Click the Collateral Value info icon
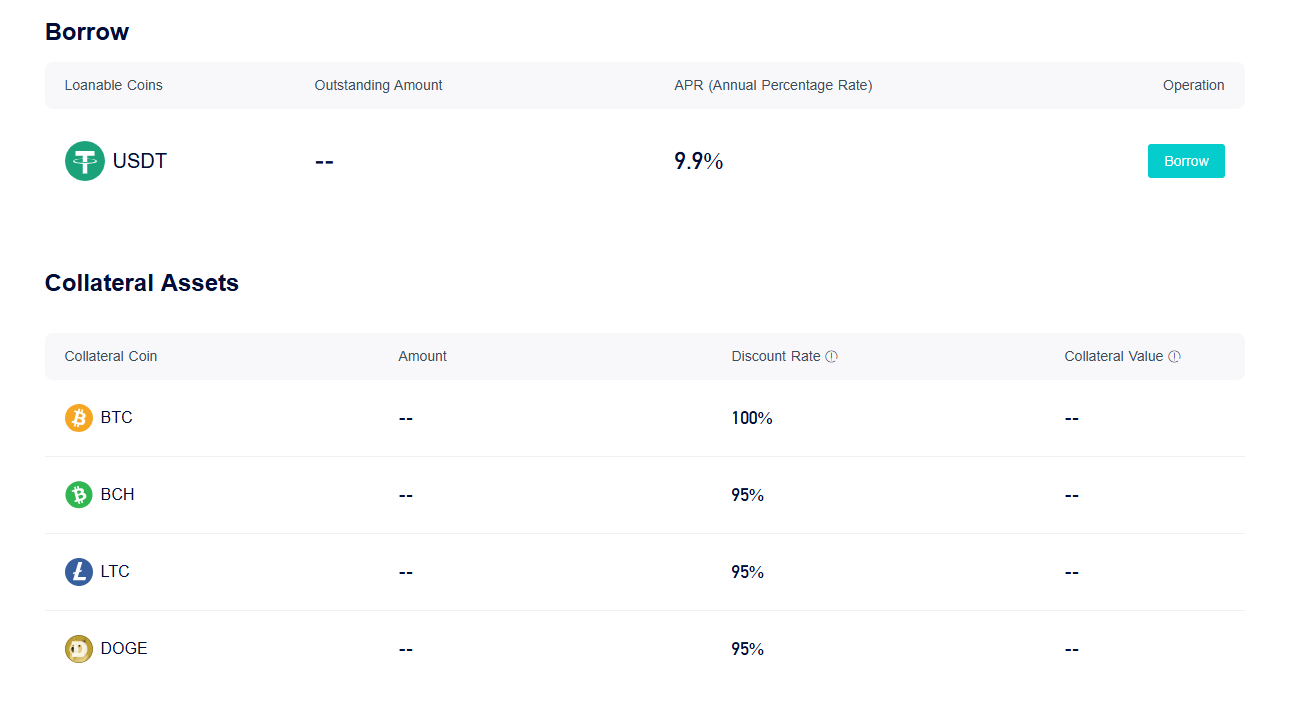The width and height of the screenshot is (1290, 716). point(1174,357)
